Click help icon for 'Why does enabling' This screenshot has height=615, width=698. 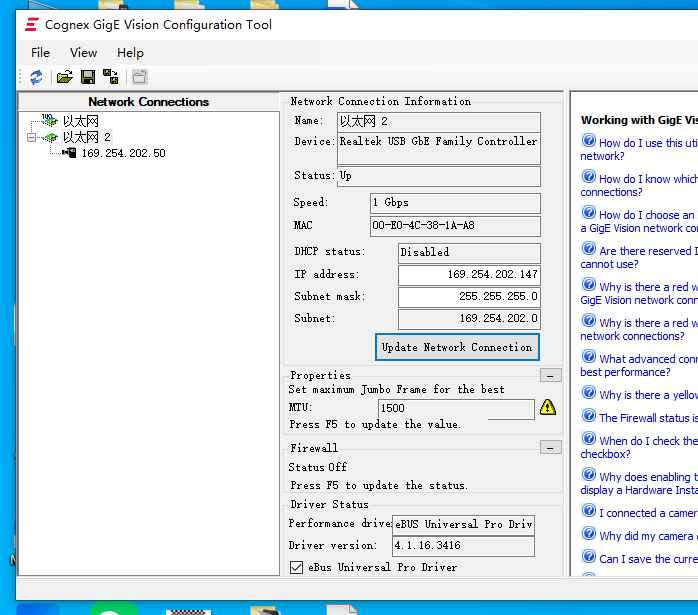588,474
